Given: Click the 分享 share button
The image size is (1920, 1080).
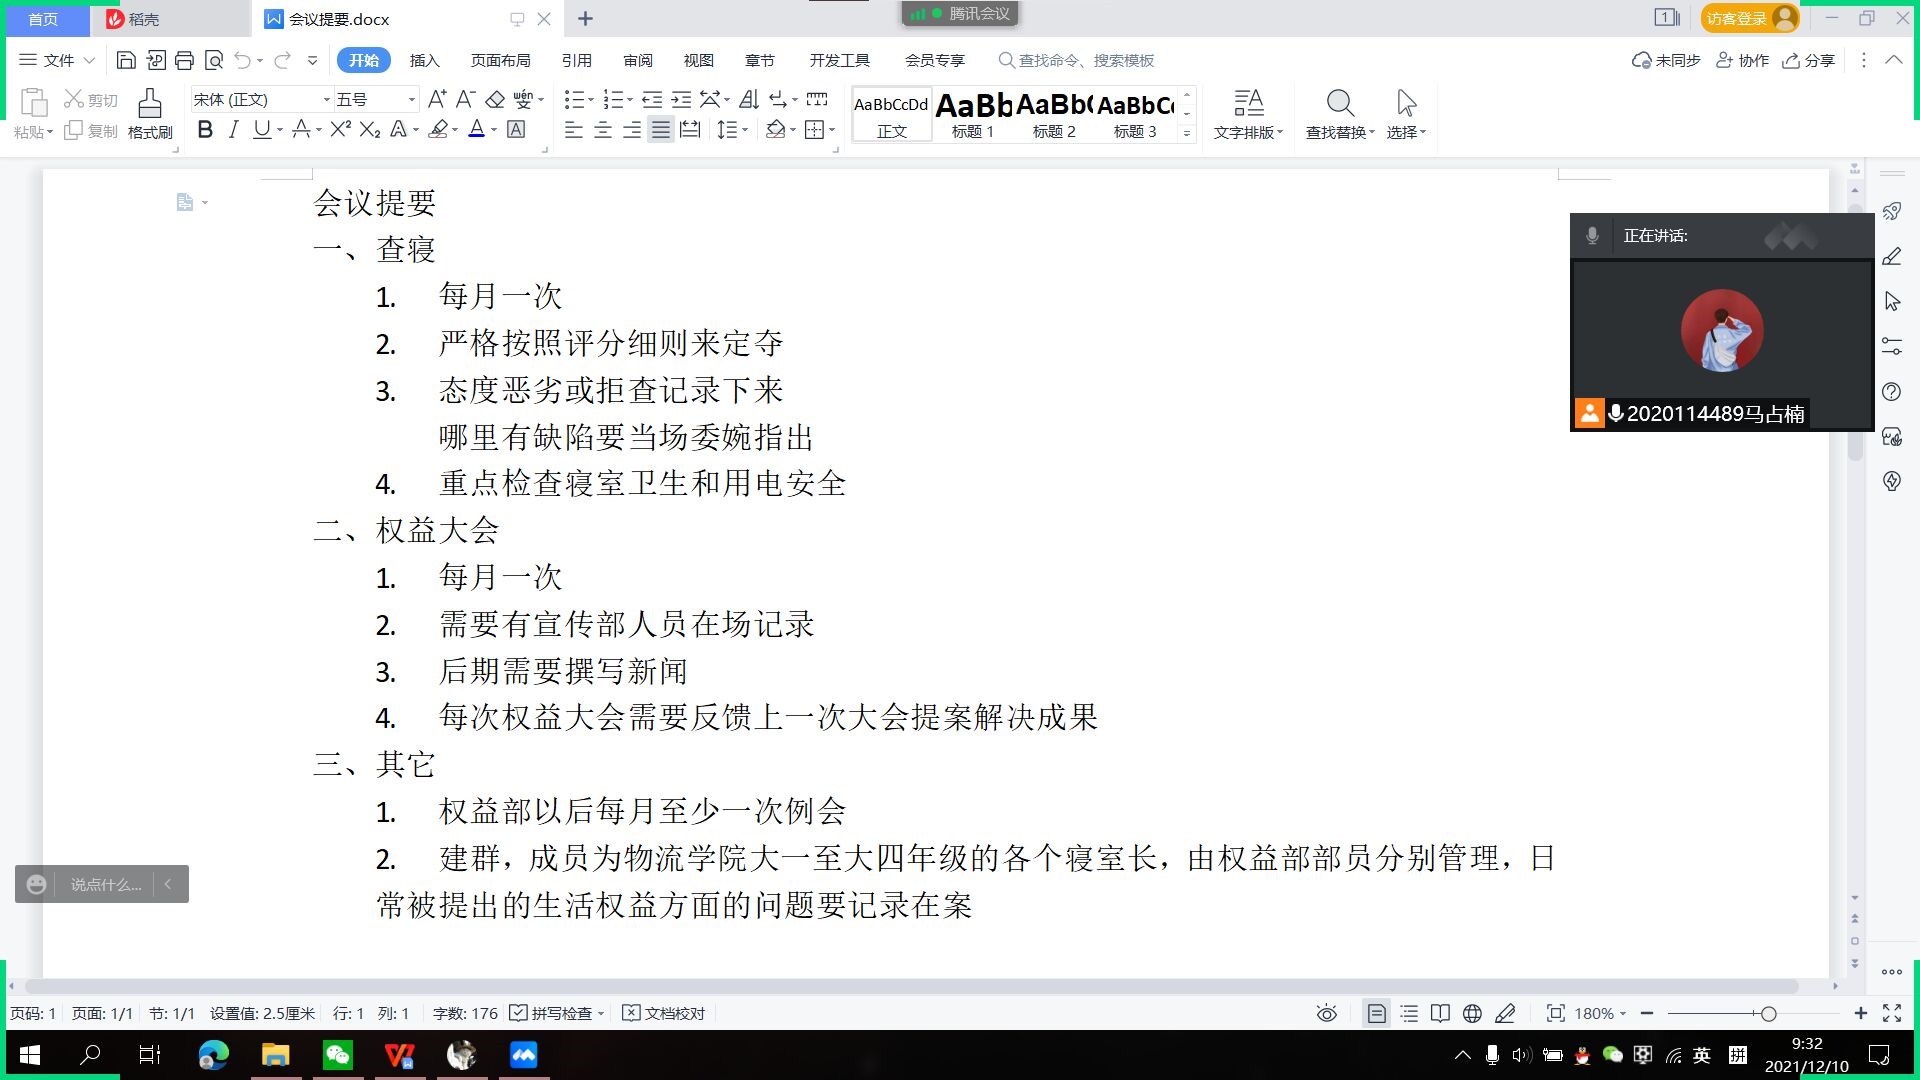Looking at the screenshot, I should coord(1809,61).
